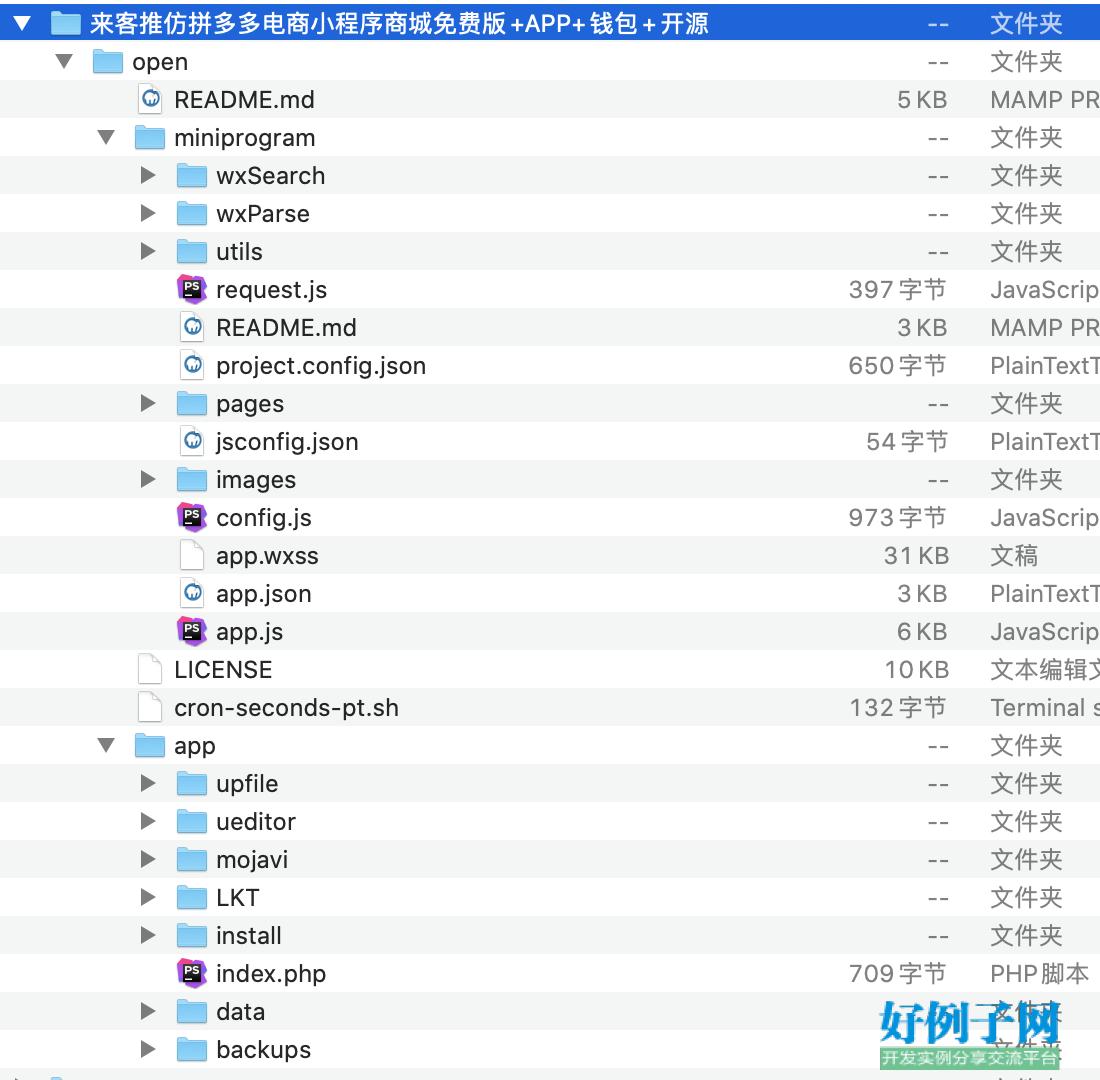Screen dimensions: 1100x1080
Task: Select the wxParse folder icon
Action: pos(192,213)
